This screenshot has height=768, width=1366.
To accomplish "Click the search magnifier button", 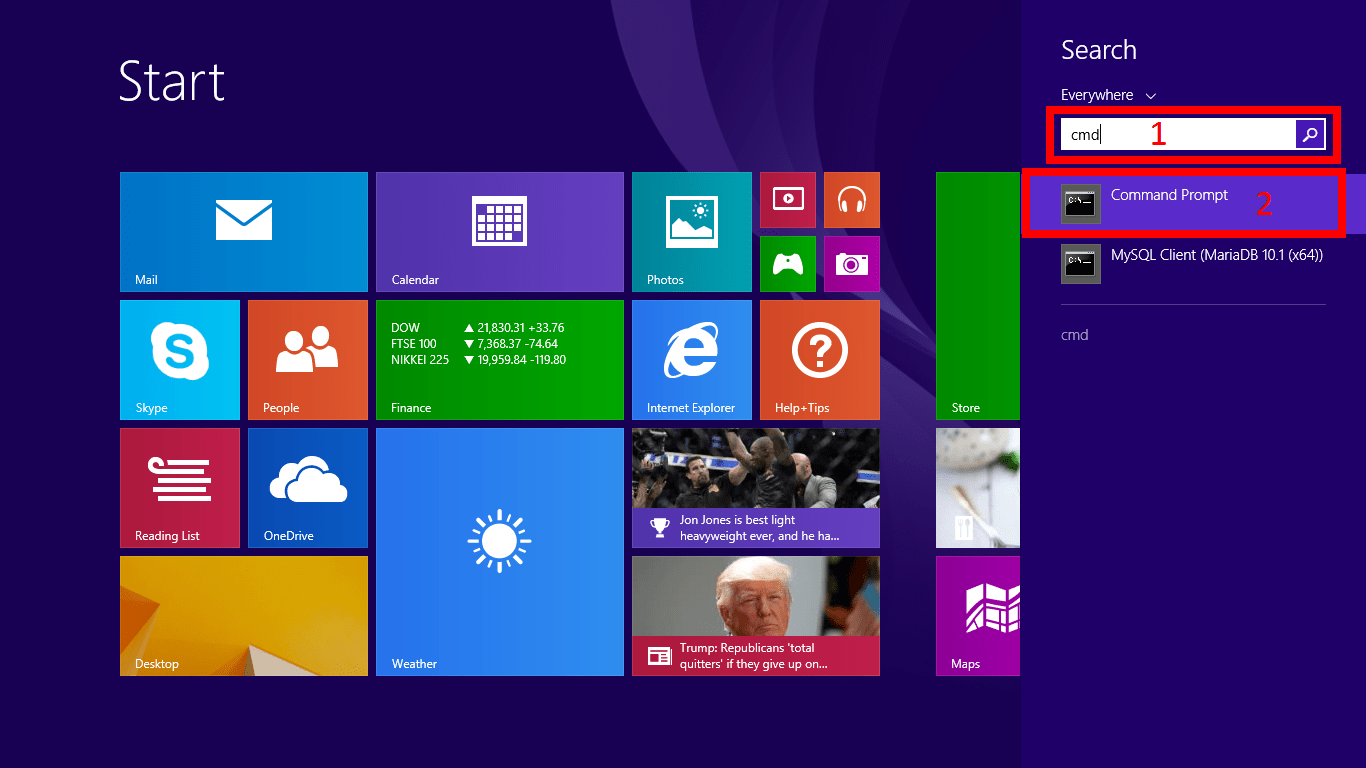I will pos(1310,134).
